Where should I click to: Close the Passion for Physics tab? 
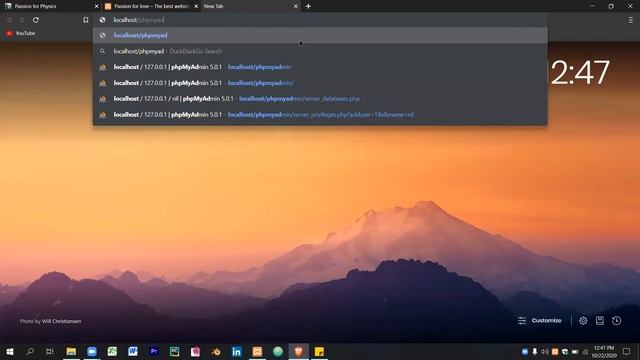(x=96, y=6)
